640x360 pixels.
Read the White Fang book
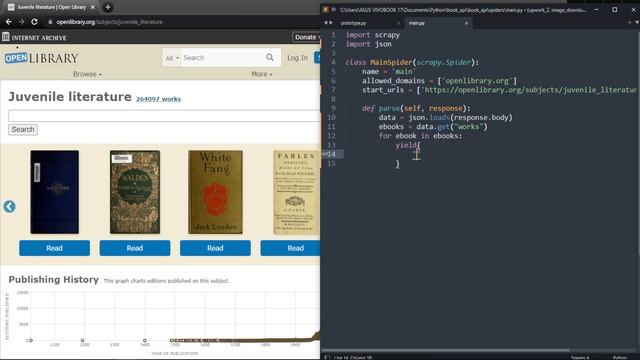coord(215,248)
